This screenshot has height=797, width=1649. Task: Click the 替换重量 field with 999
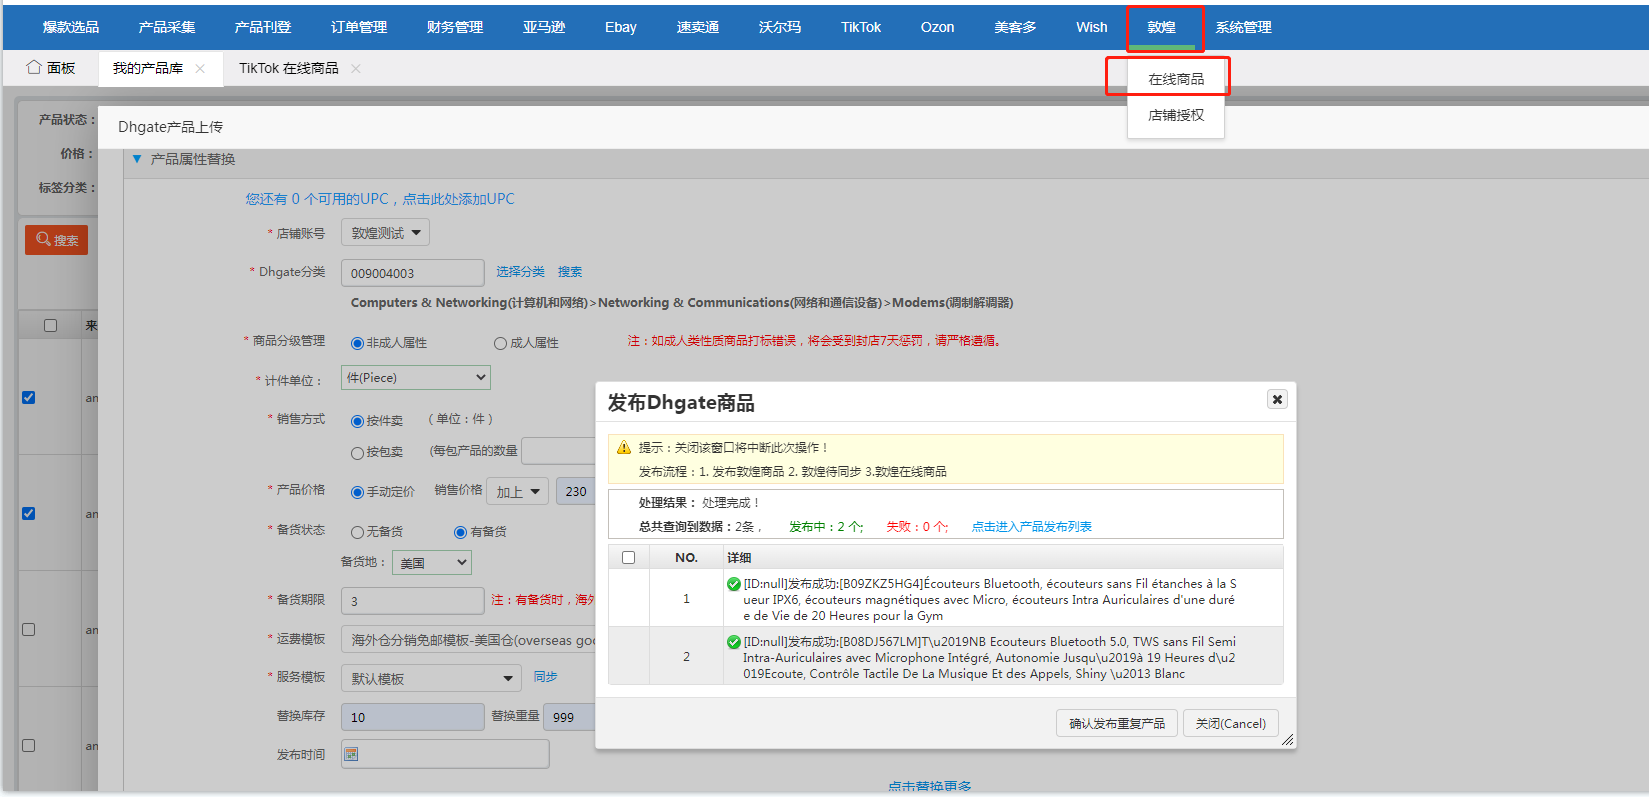click(571, 717)
